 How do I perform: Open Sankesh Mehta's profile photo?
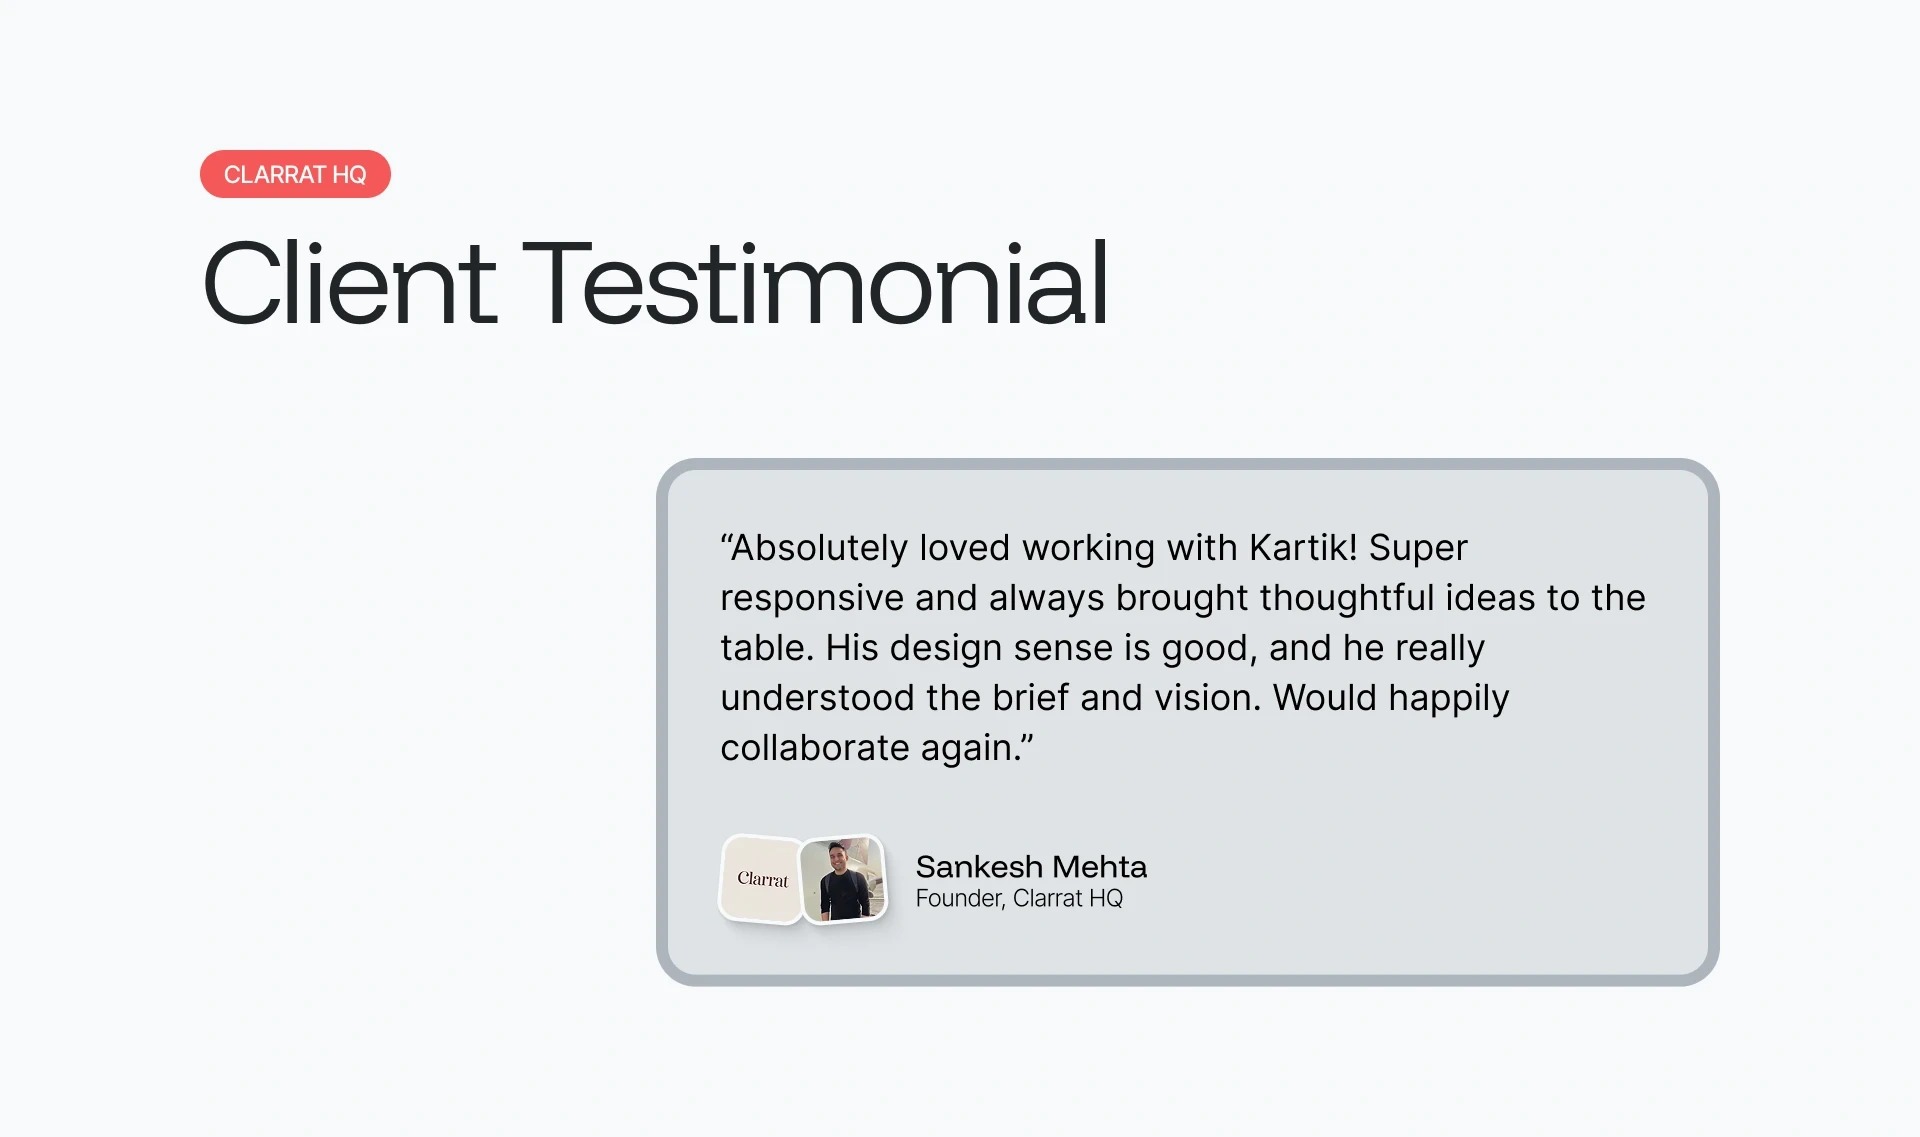pos(844,879)
